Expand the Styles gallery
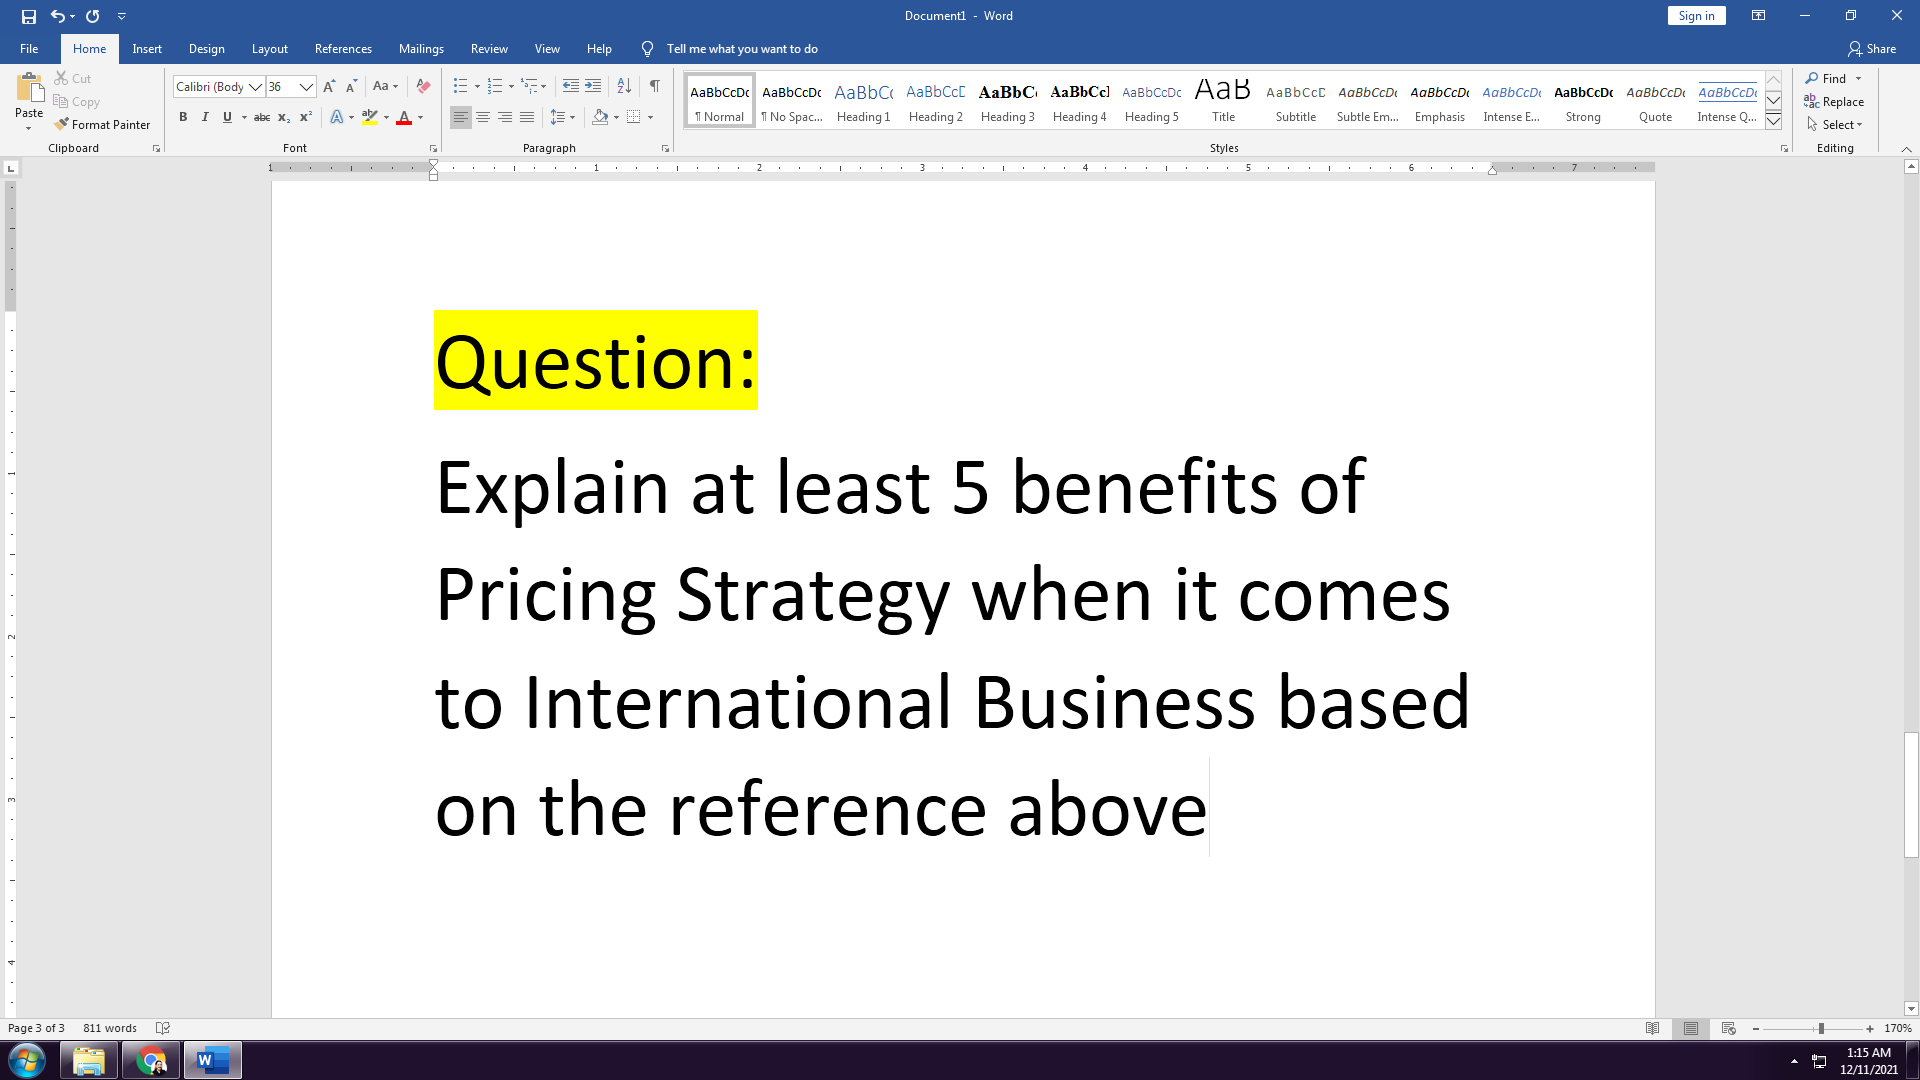This screenshot has height=1080, width=1920. (1773, 121)
